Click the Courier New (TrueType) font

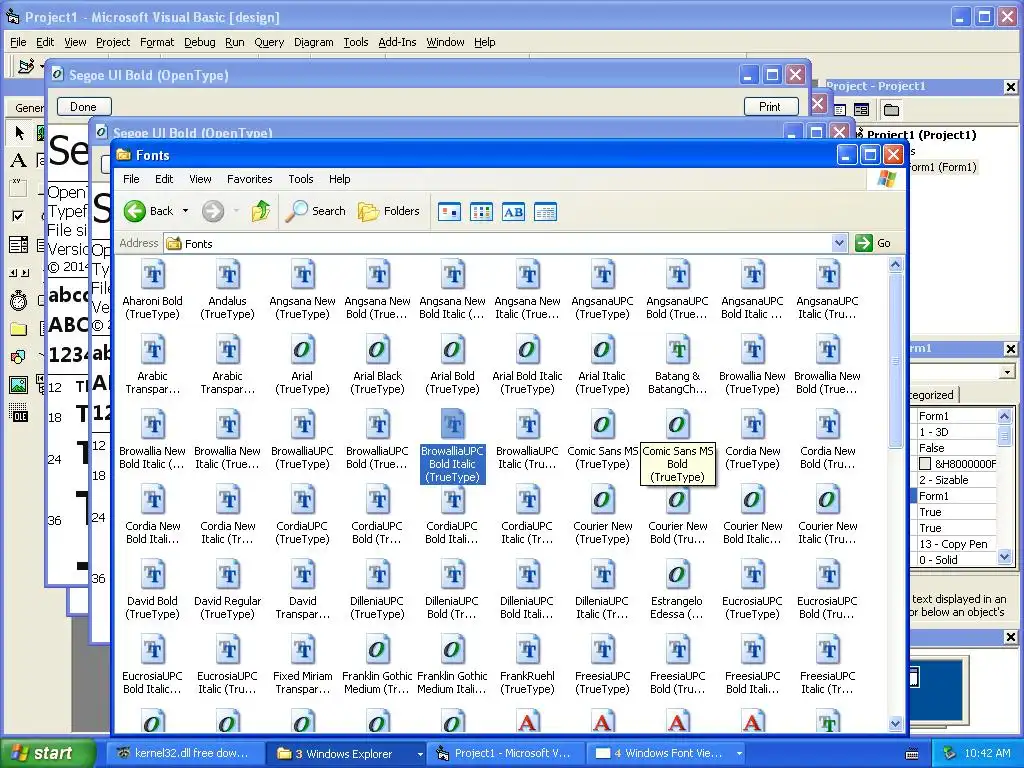click(x=603, y=515)
